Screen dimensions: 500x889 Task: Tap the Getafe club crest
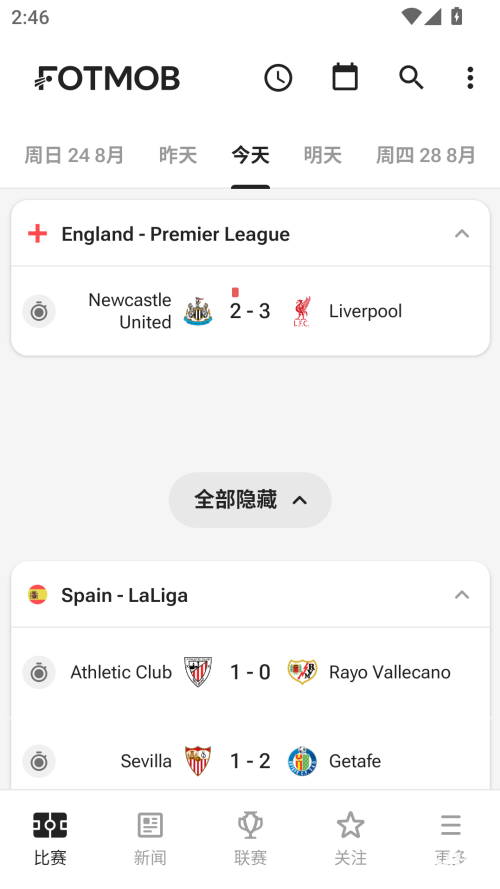(302, 761)
